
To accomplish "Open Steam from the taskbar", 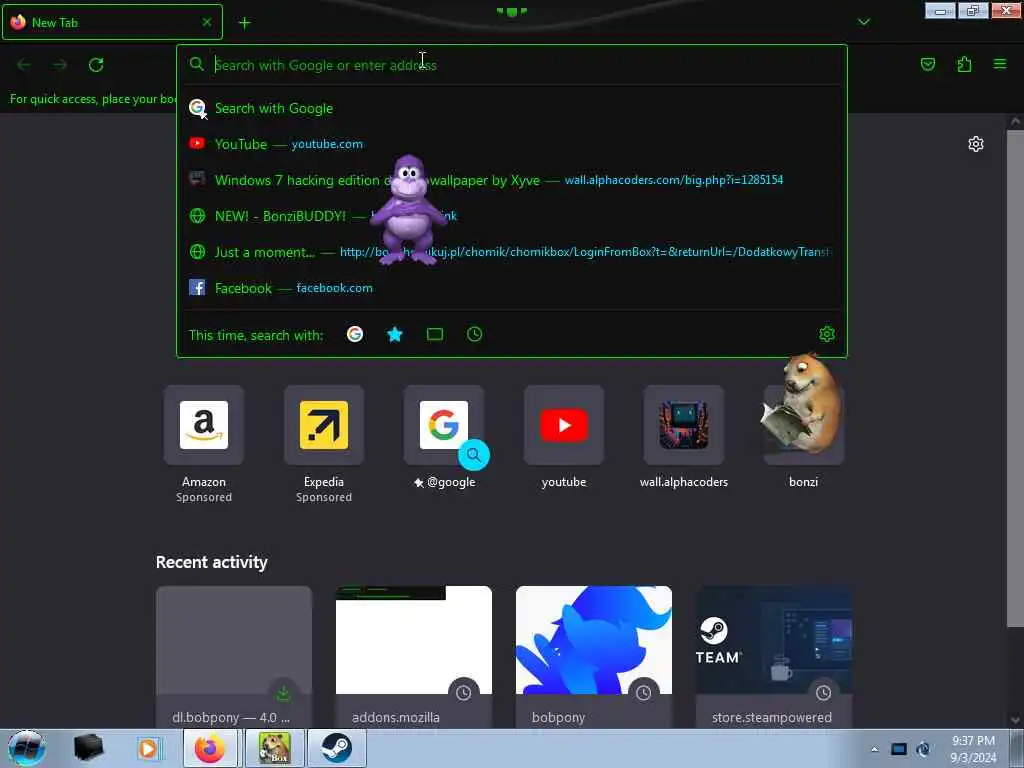I will coord(336,748).
